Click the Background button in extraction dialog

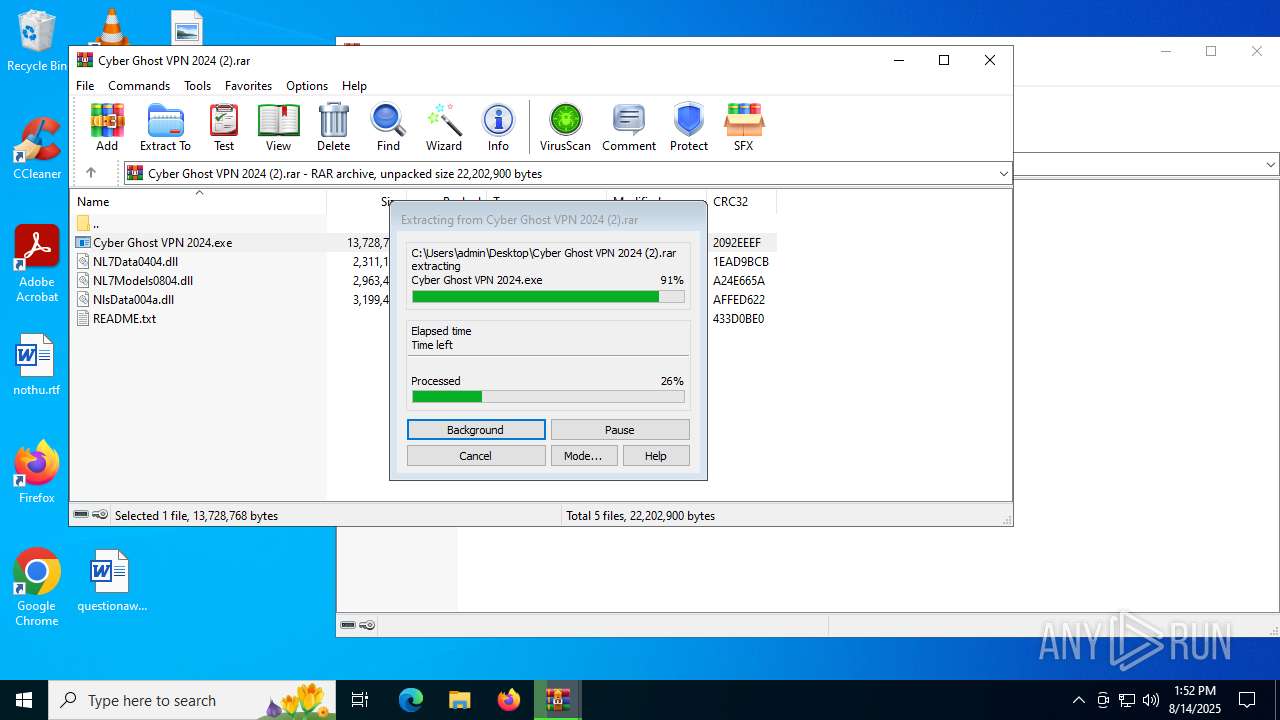(x=476, y=430)
